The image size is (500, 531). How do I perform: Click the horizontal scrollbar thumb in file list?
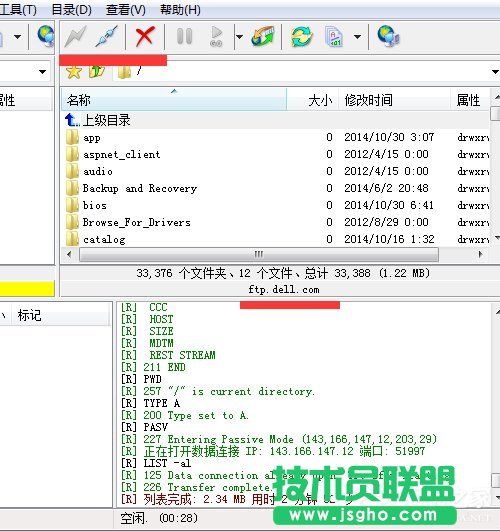(259, 254)
